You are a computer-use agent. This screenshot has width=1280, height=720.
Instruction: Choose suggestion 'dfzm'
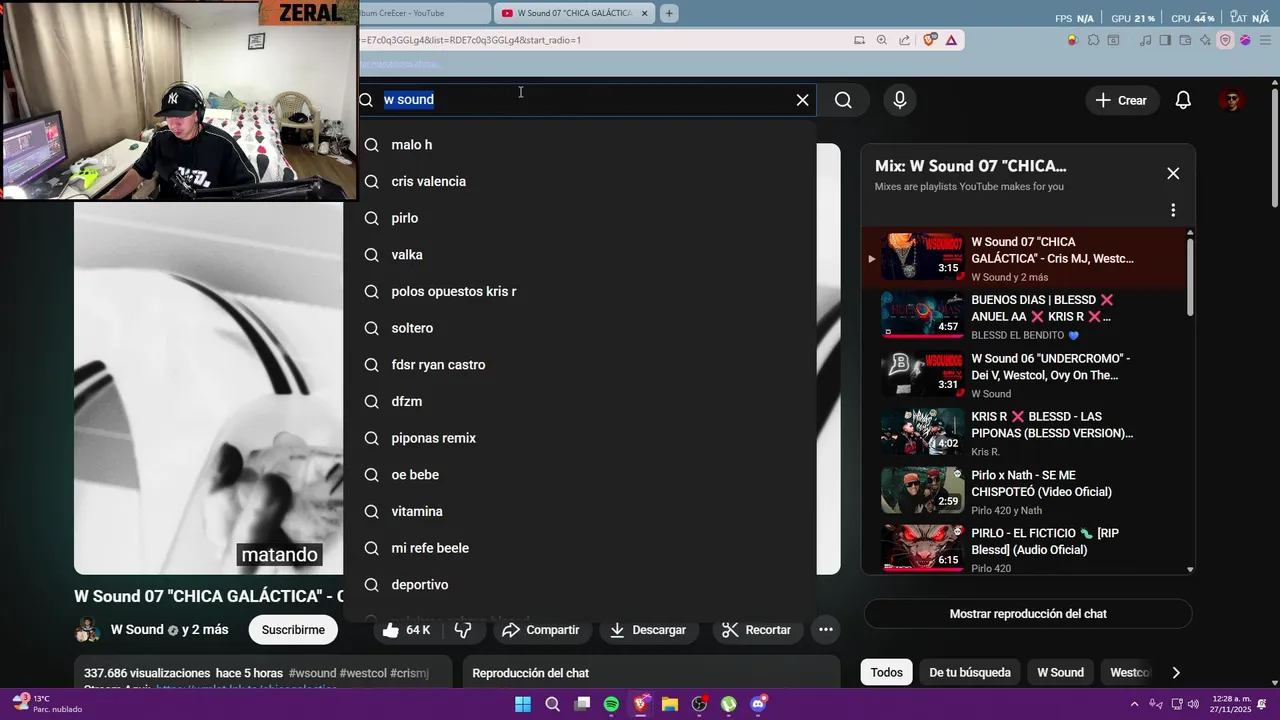[x=580, y=401]
